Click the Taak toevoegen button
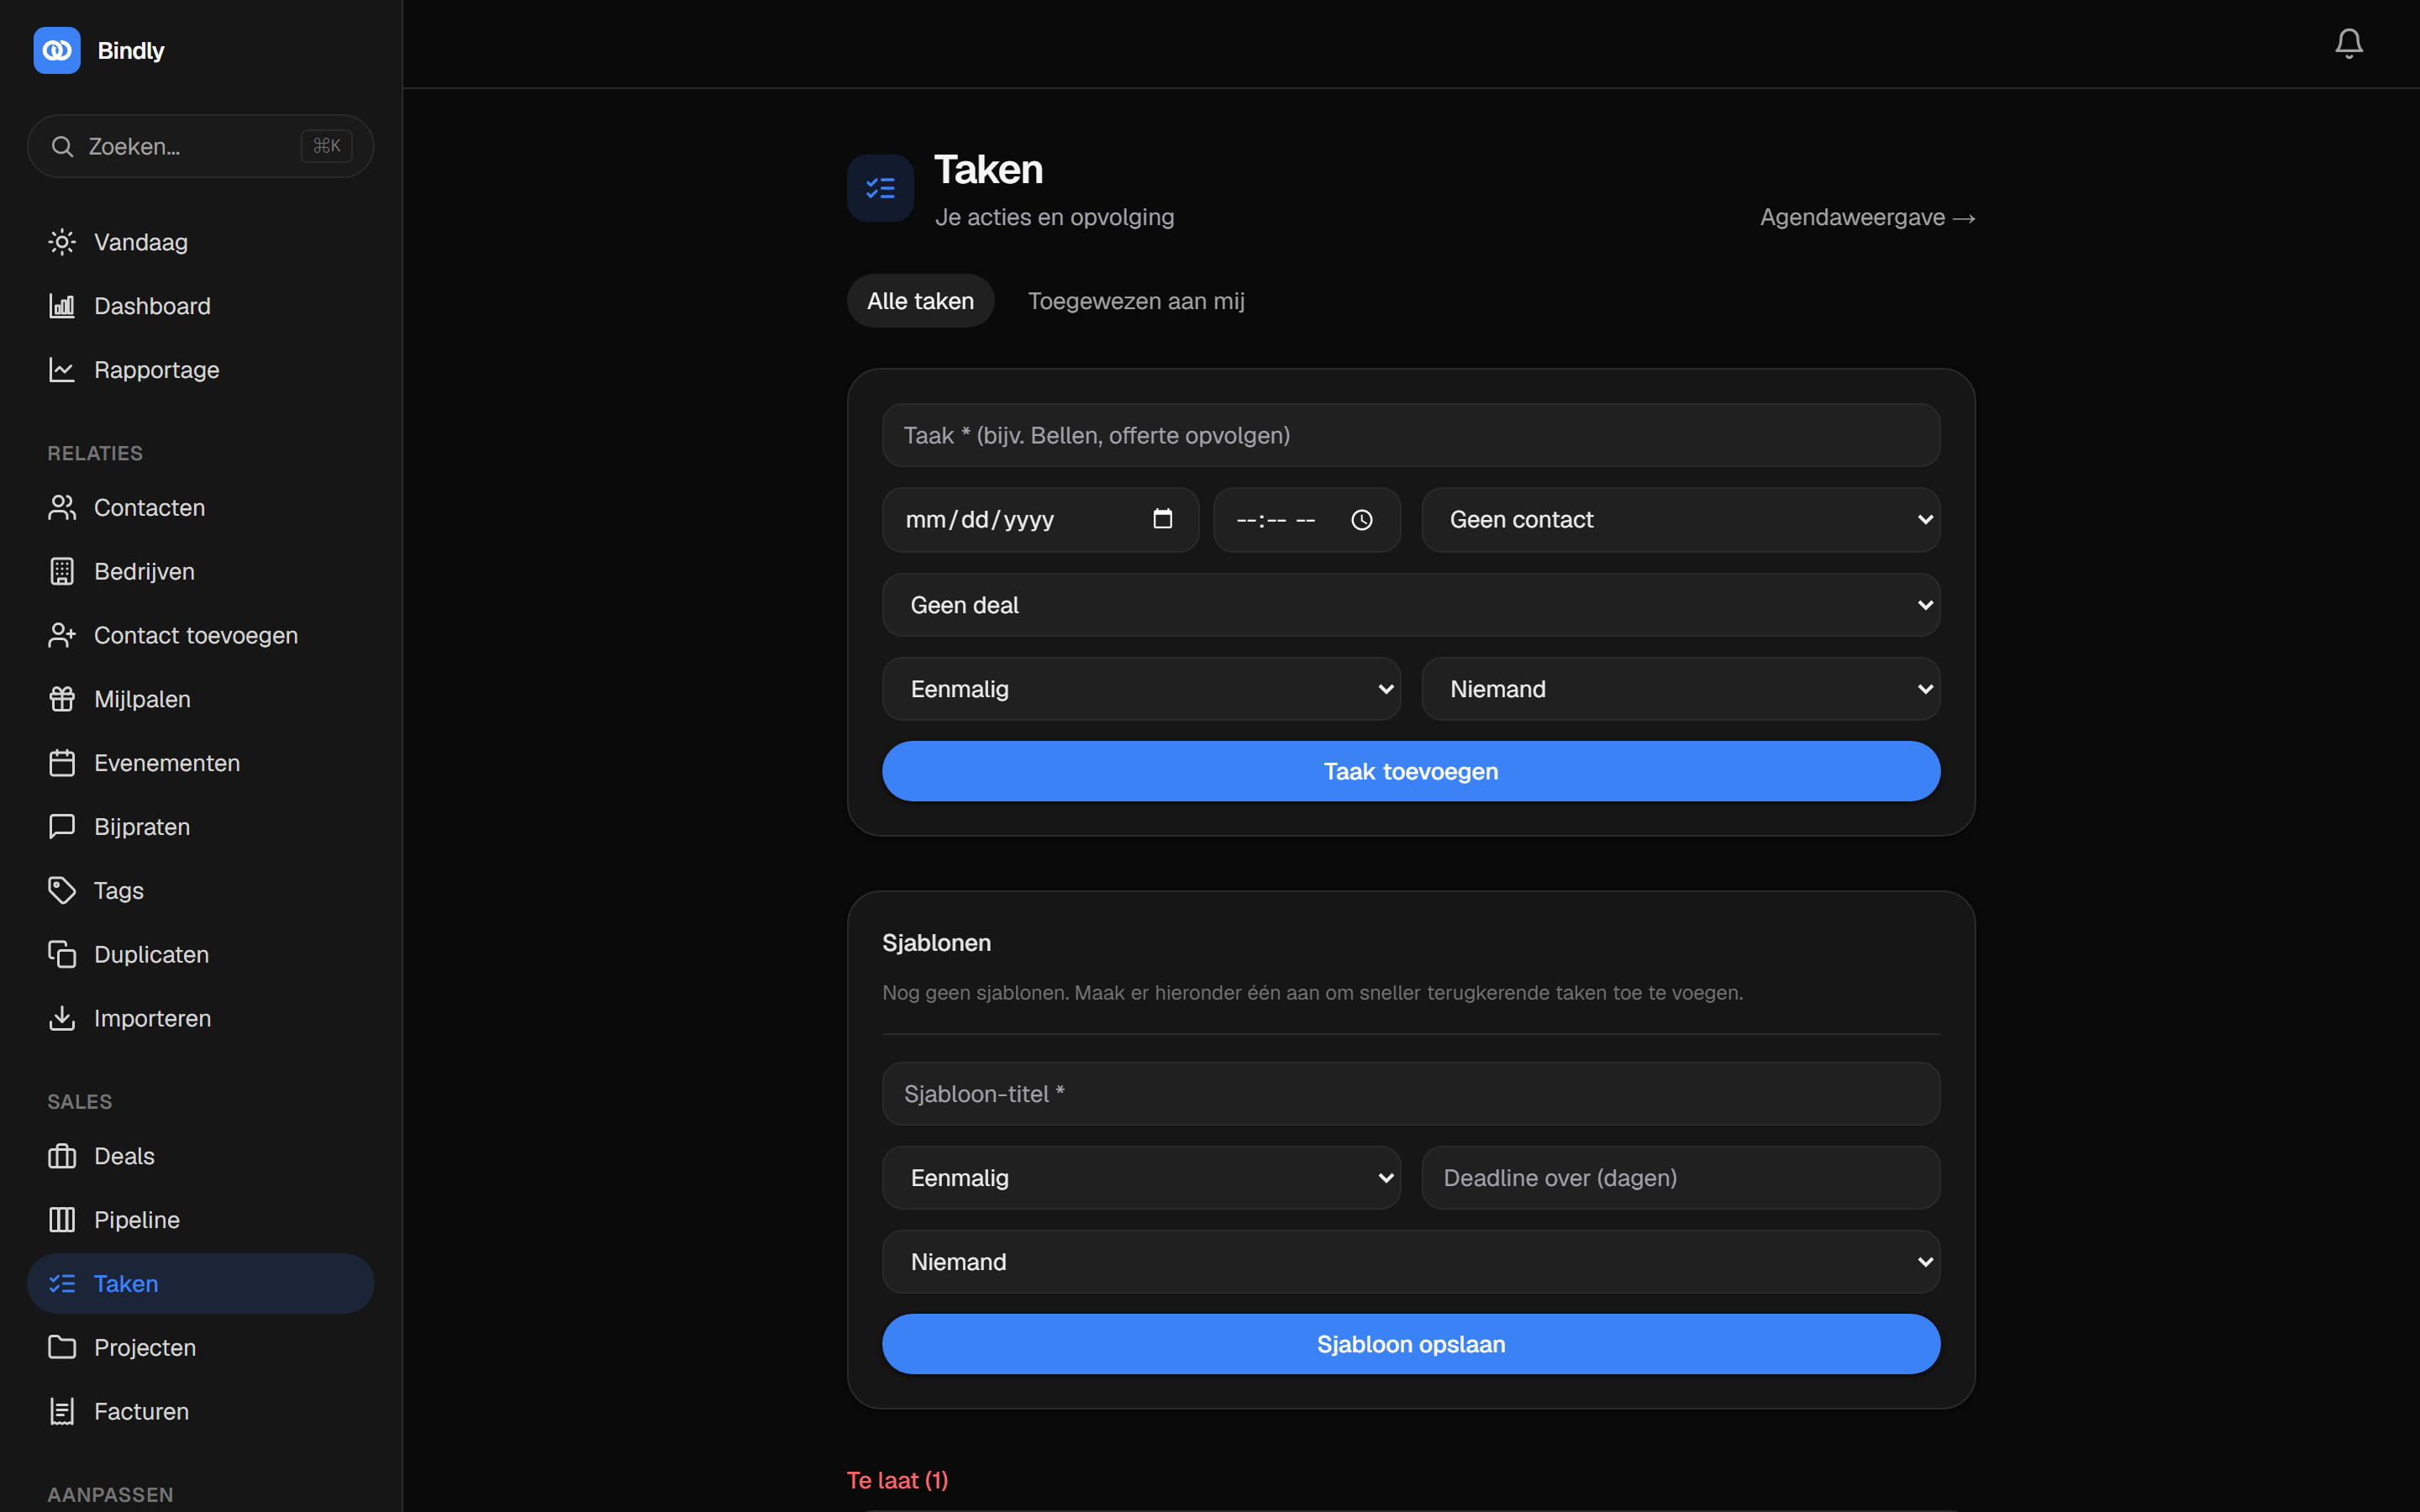 [1411, 771]
